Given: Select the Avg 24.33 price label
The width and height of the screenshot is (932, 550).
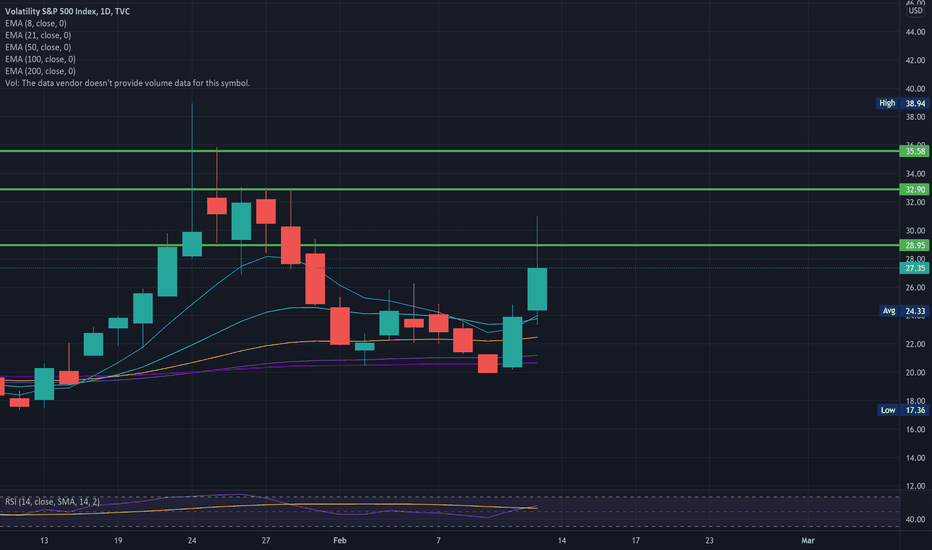Looking at the screenshot, I should pos(903,311).
